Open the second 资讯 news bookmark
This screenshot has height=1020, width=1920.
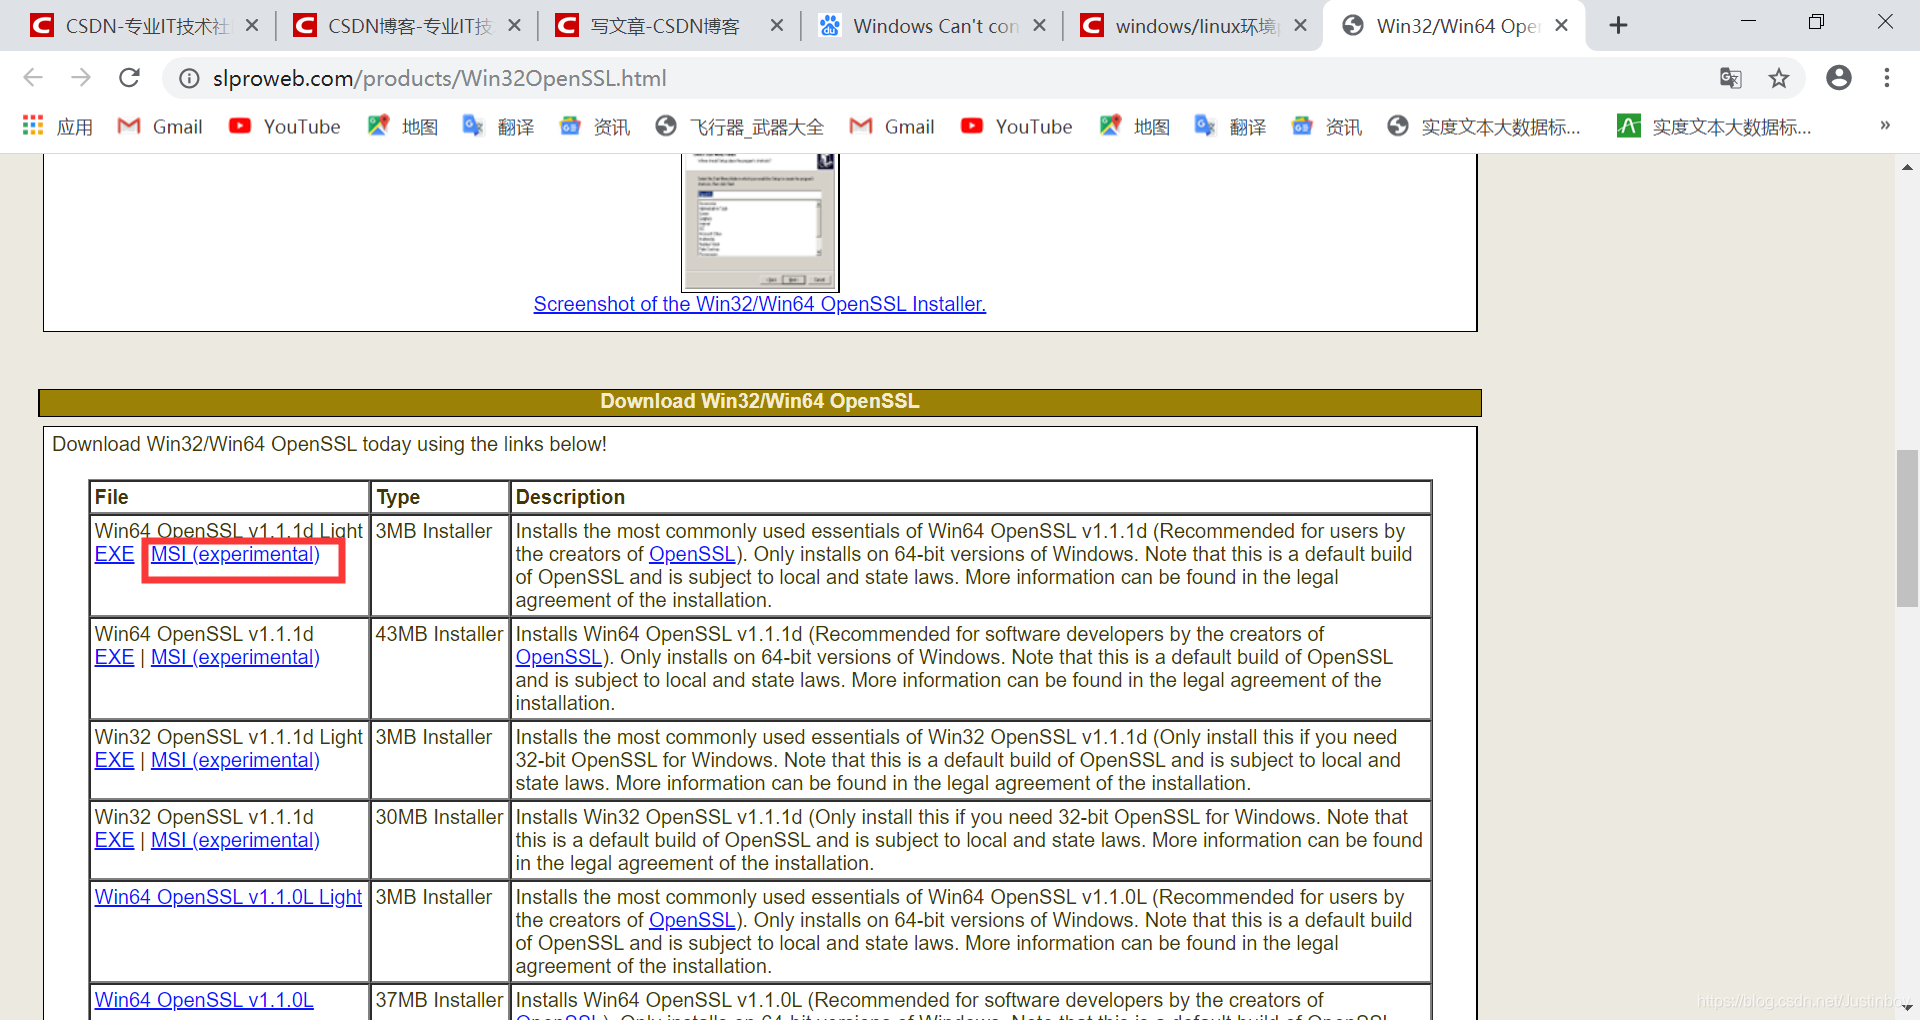pos(1326,126)
